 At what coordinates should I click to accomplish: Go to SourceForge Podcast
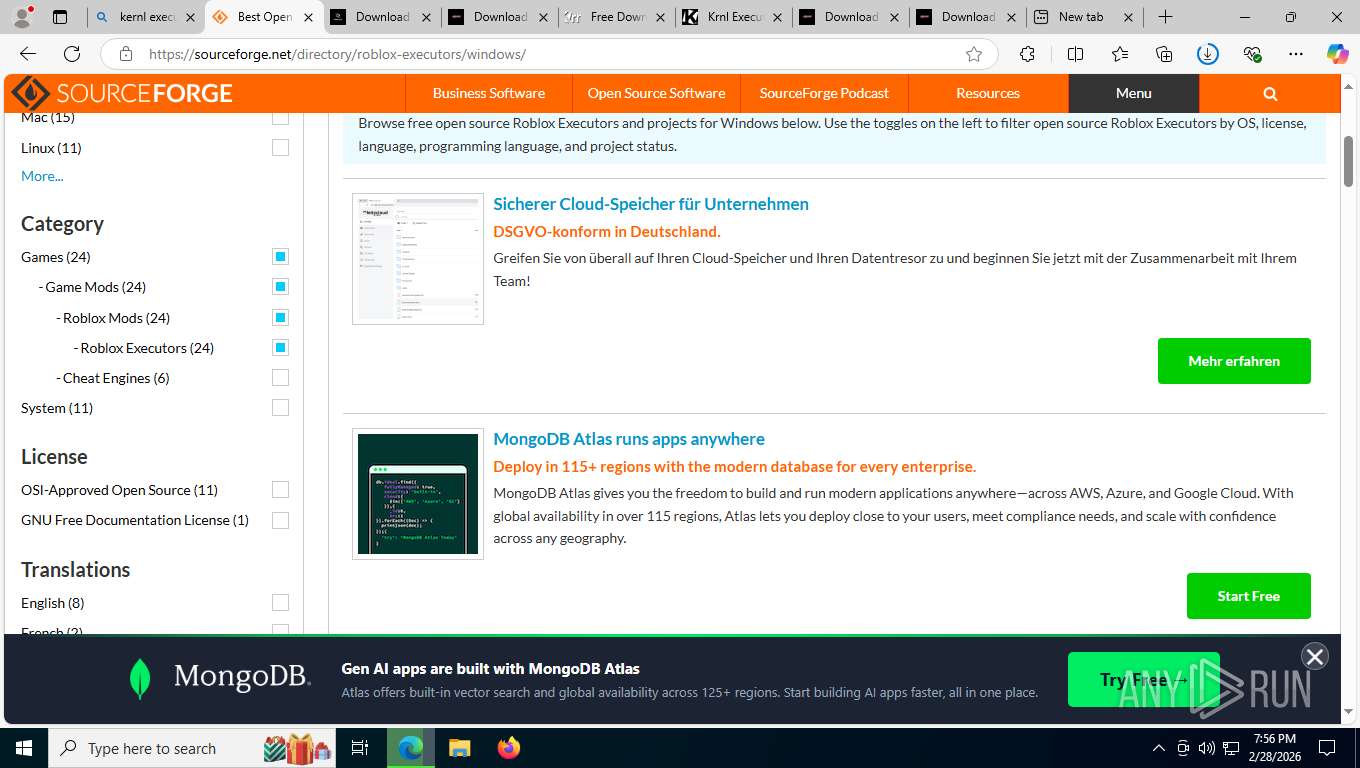(x=824, y=93)
